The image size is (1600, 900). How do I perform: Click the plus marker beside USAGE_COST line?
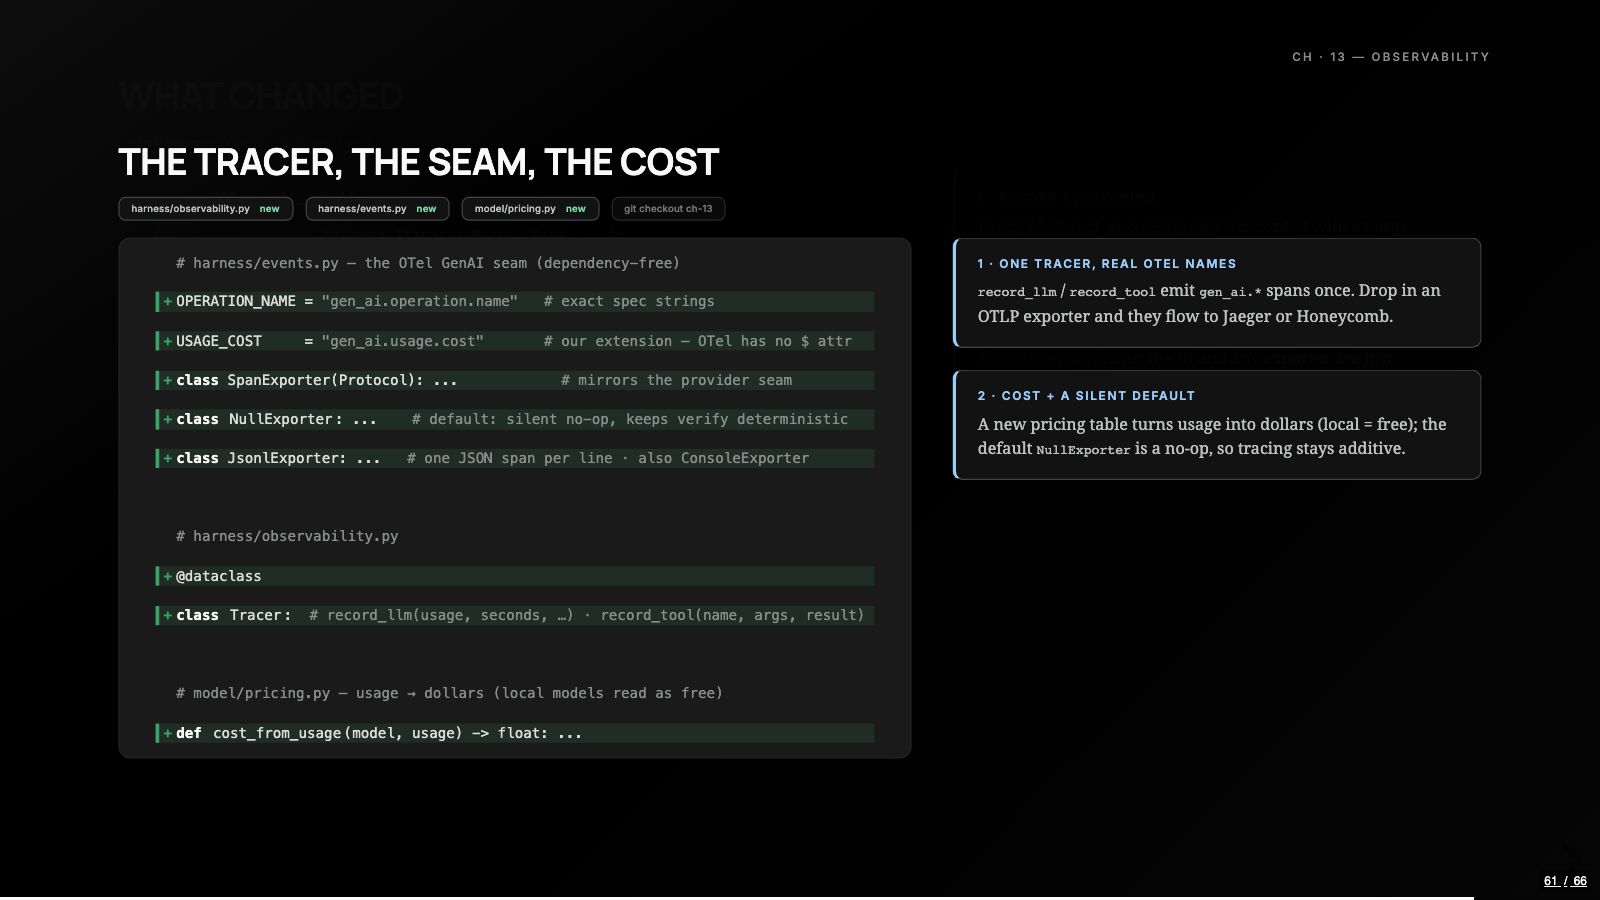[168, 341]
